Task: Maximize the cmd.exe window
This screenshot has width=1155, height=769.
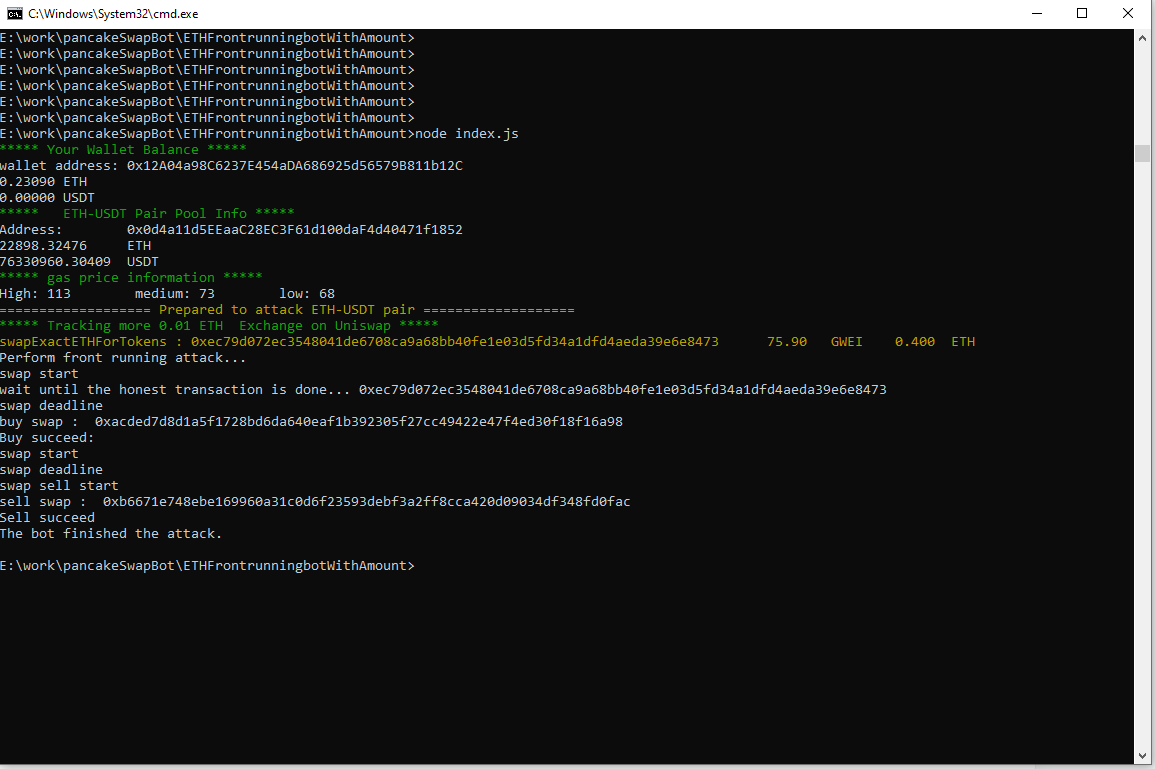Action: (x=1082, y=14)
